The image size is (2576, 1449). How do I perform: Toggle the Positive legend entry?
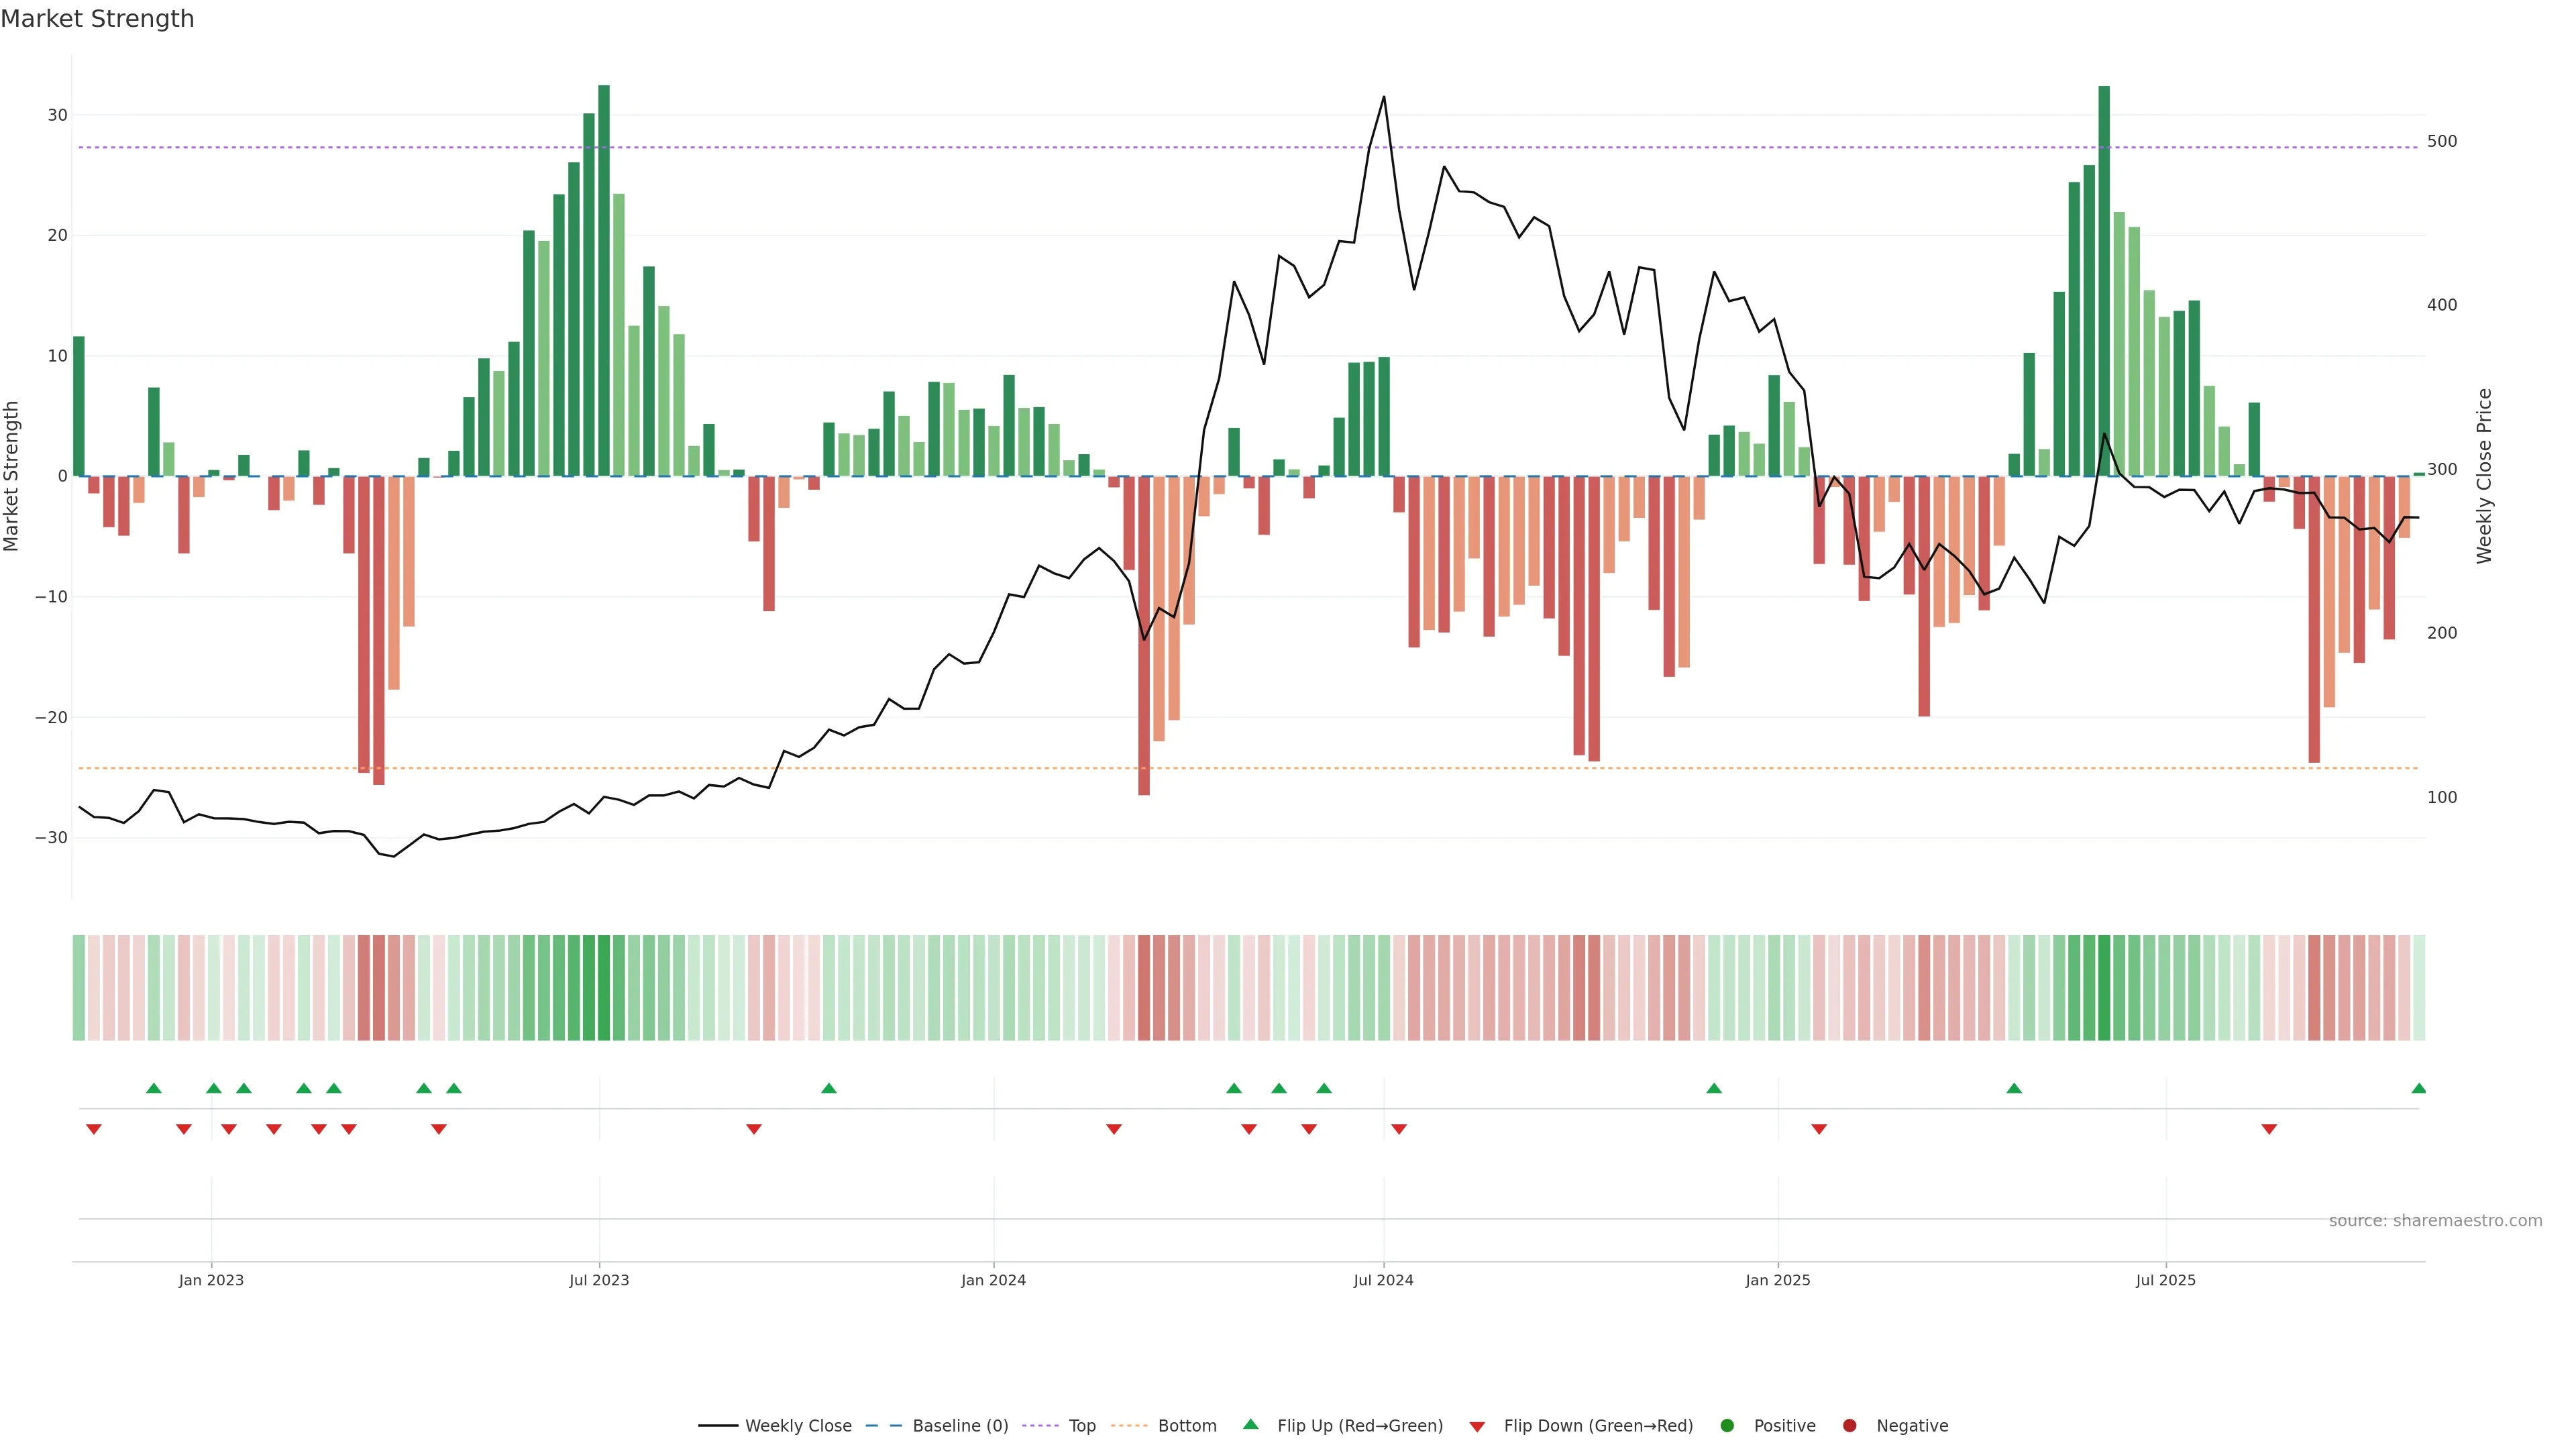[x=1784, y=1426]
